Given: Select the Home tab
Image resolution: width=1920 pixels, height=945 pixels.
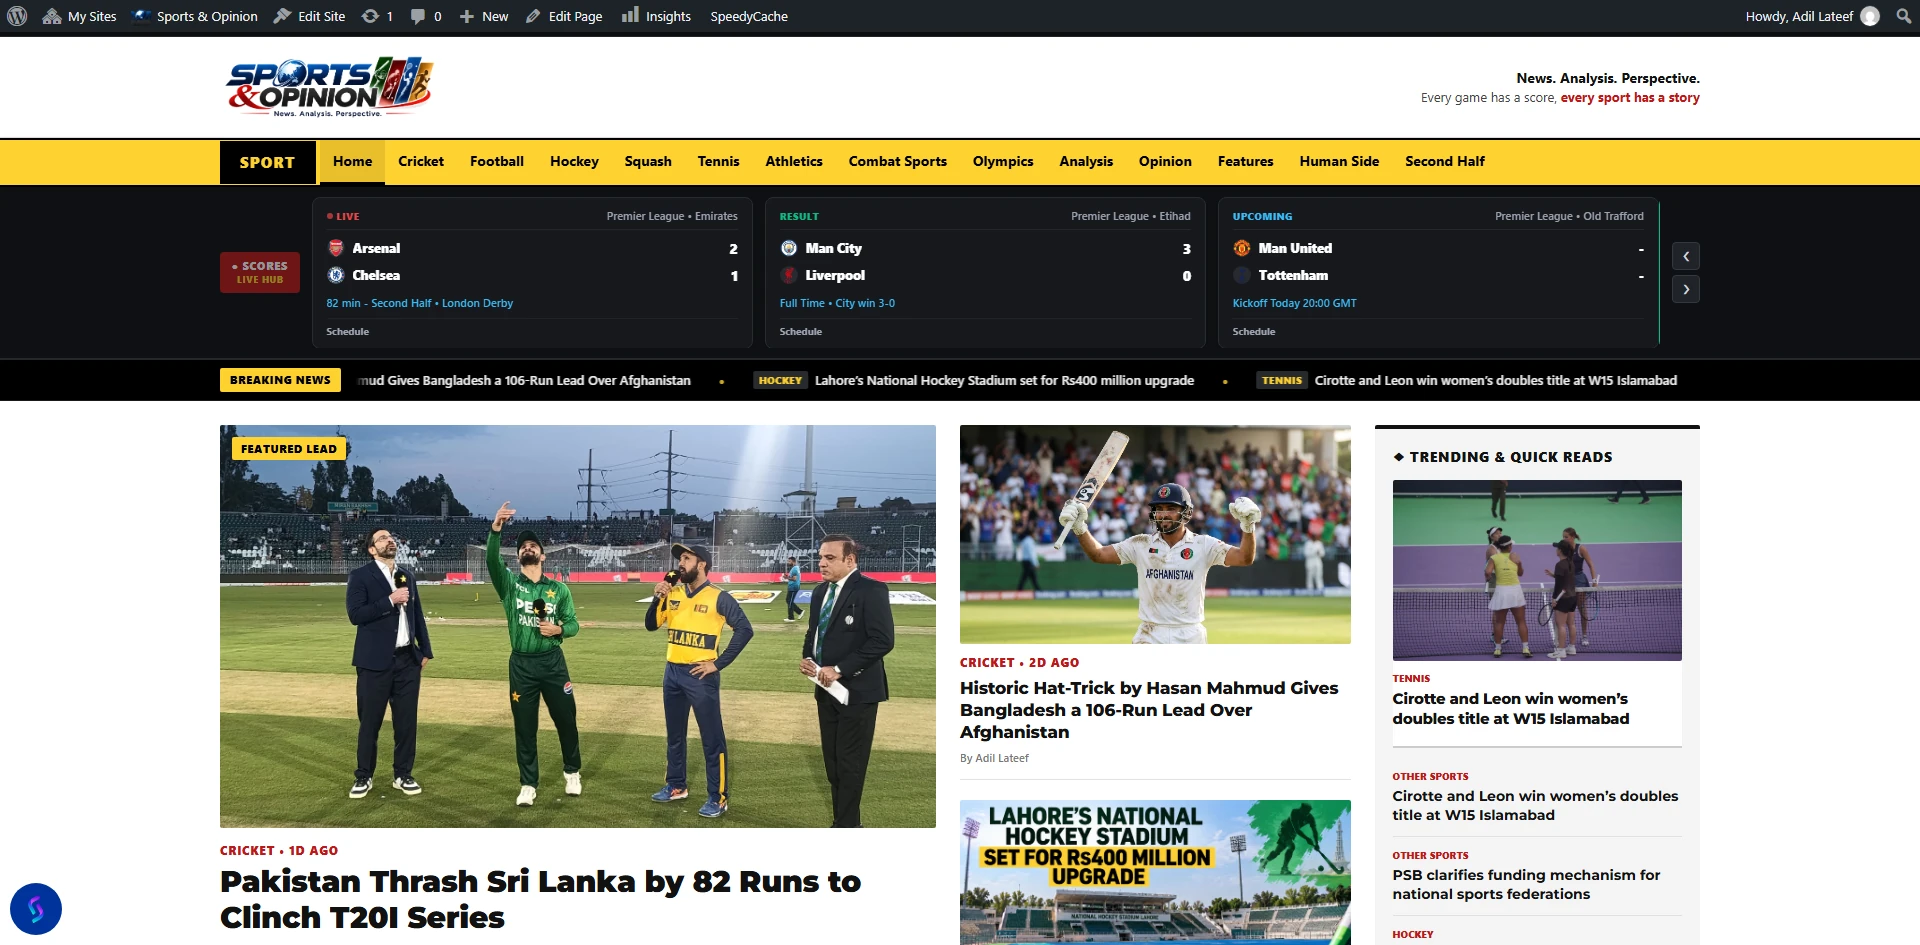Looking at the screenshot, I should [x=352, y=161].
